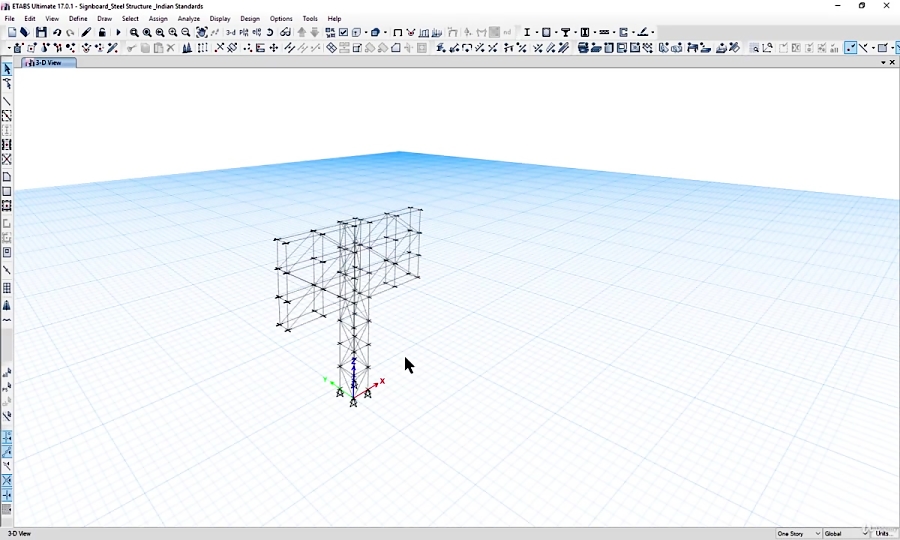This screenshot has height=540, width=900.
Task: Toggle Snap to Line Ends and Midpoints
Action: [7, 452]
